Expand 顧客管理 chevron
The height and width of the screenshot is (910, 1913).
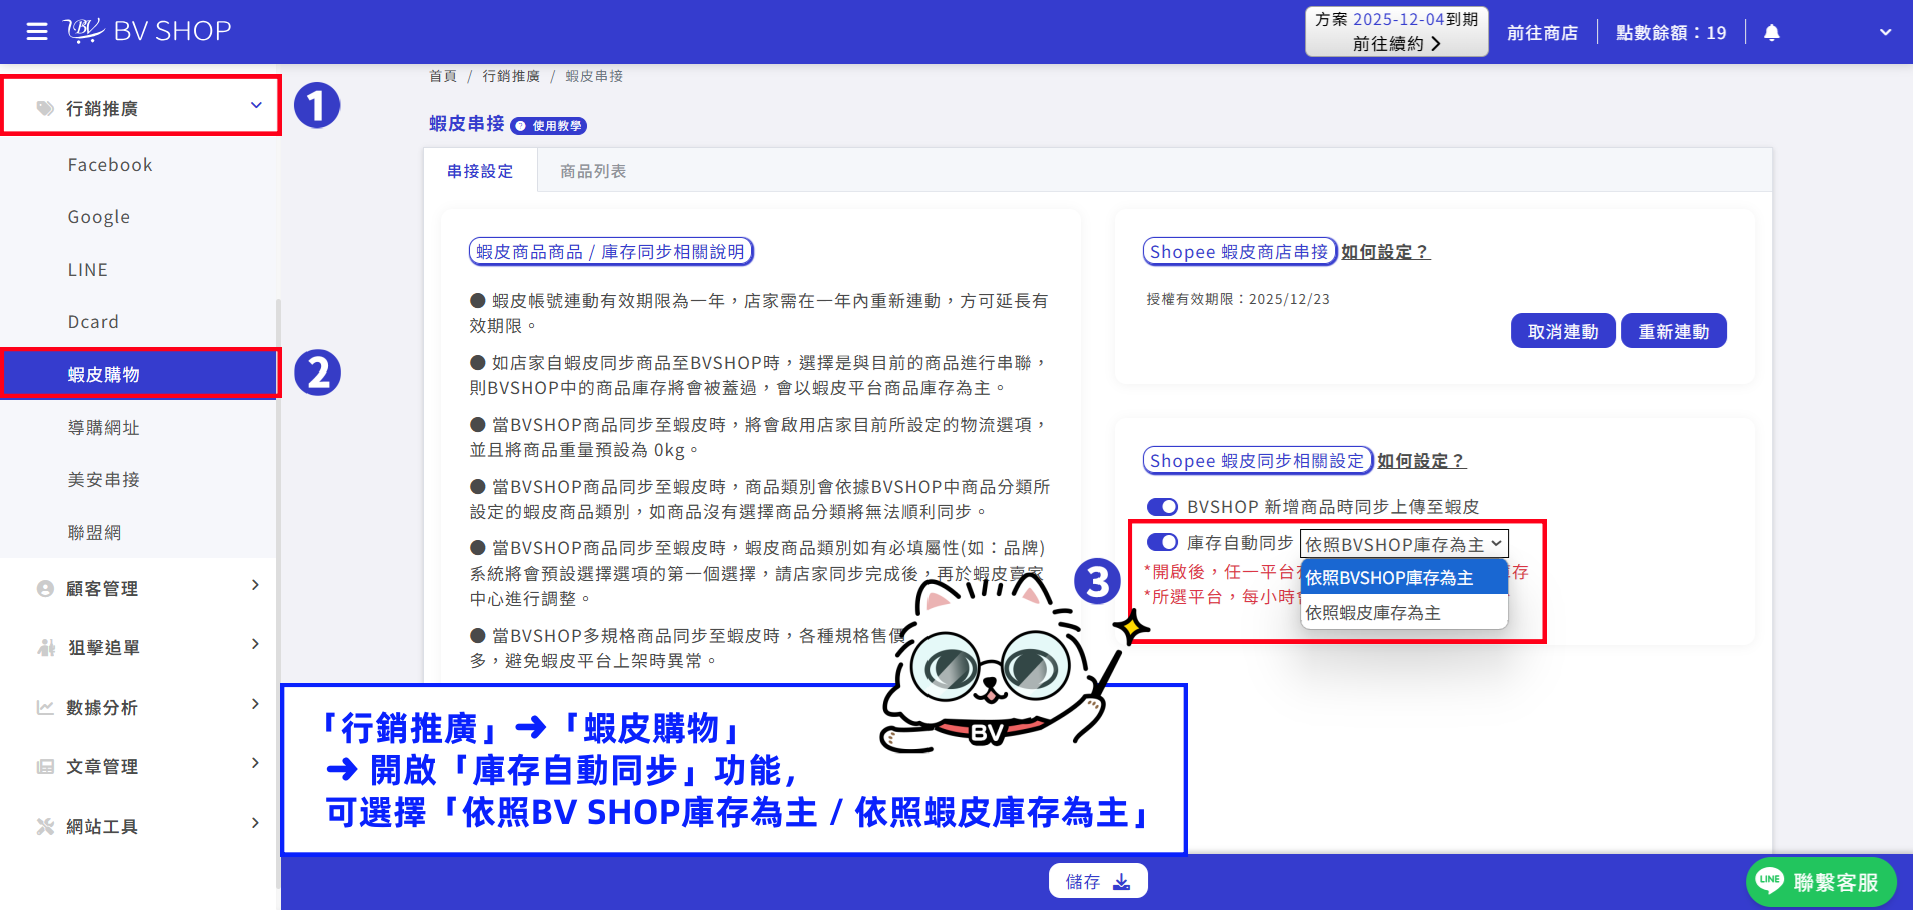[x=256, y=585]
